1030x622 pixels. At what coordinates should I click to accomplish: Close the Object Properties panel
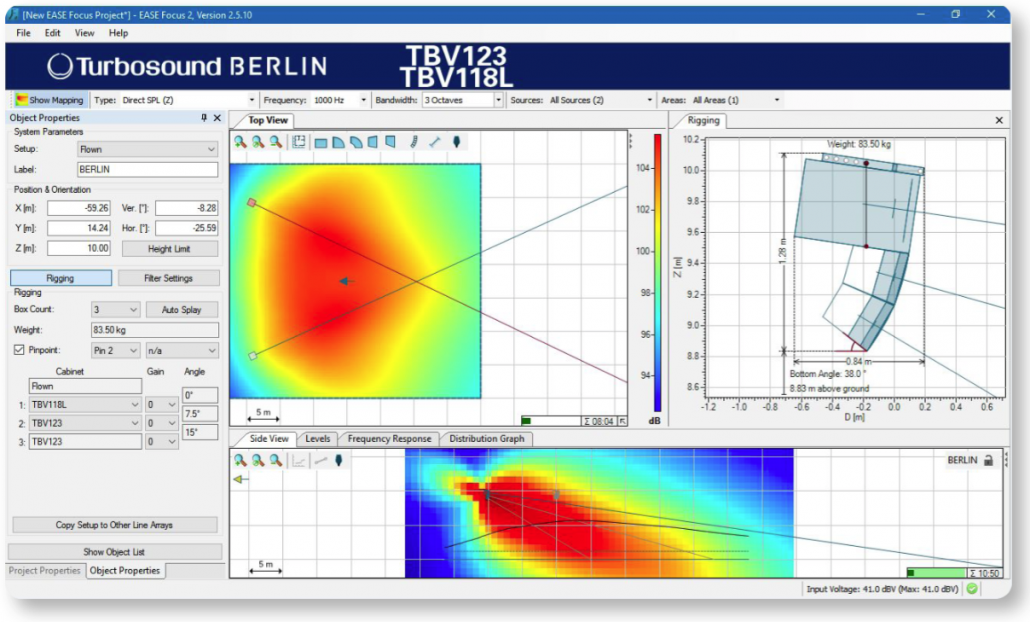(x=217, y=118)
